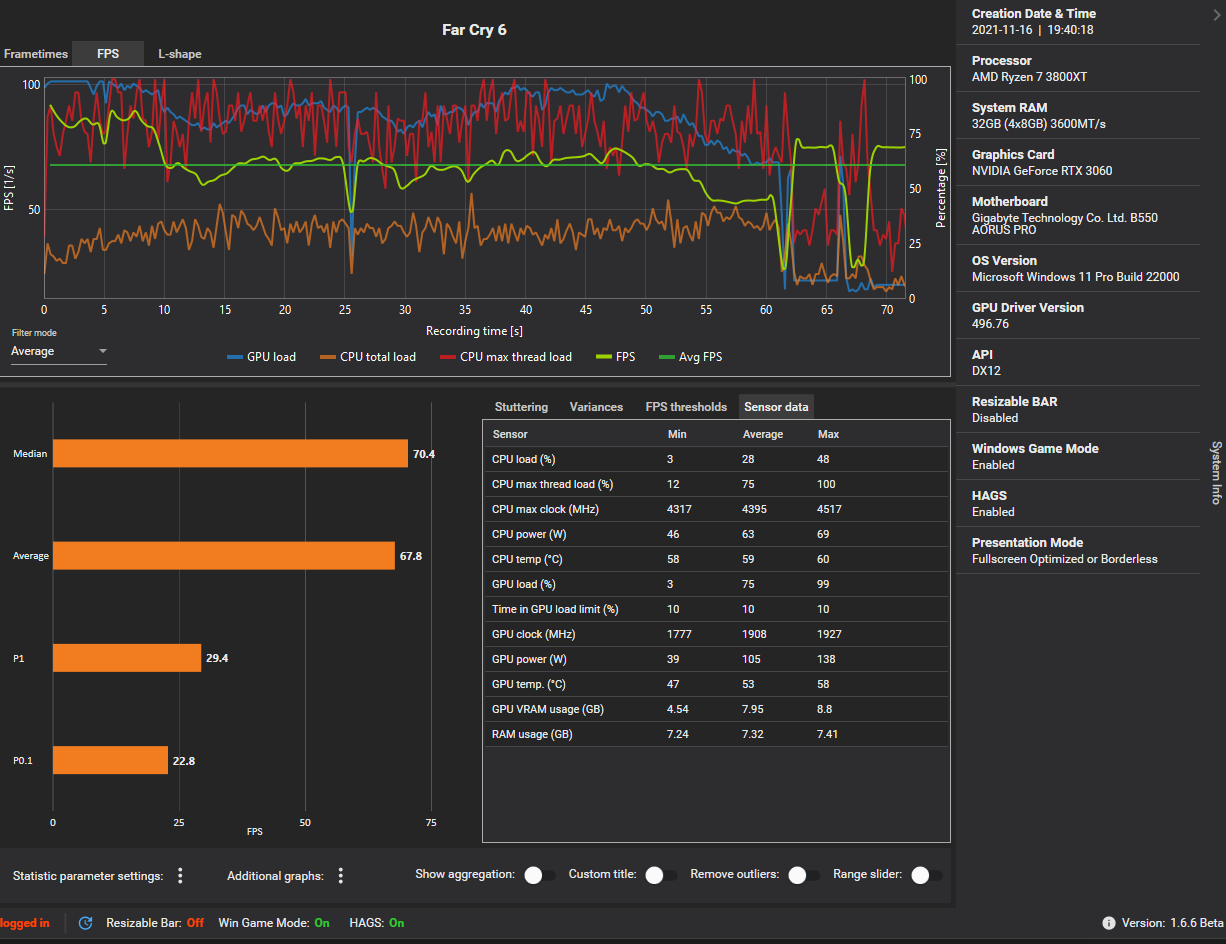Click the P0.1 FPS bar

pyautogui.click(x=110, y=760)
